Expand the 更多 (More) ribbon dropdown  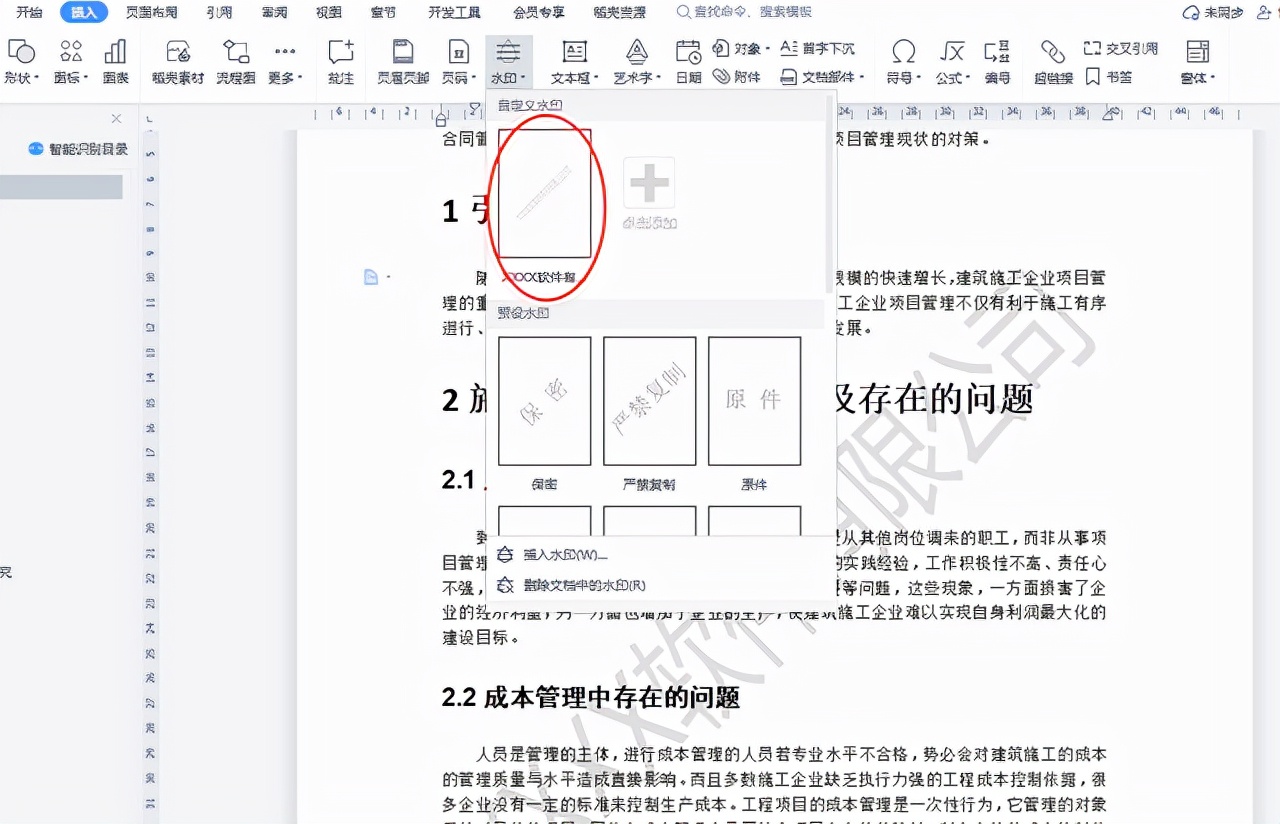[285, 62]
